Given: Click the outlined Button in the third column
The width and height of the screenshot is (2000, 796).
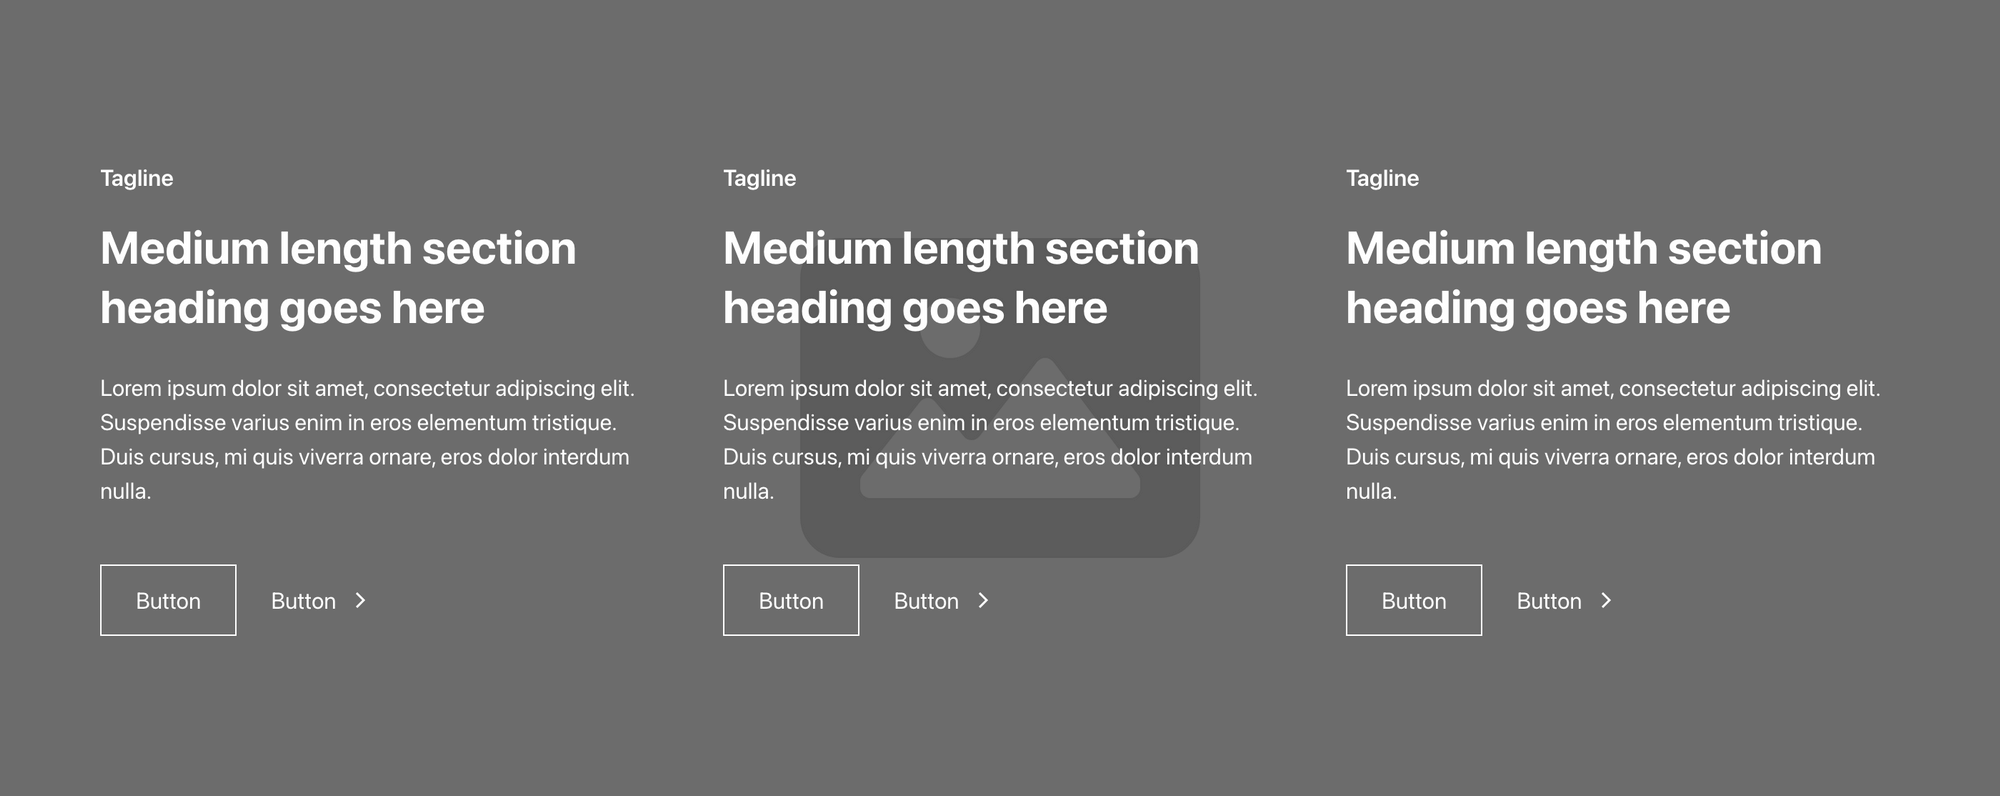Looking at the screenshot, I should point(1414,600).
